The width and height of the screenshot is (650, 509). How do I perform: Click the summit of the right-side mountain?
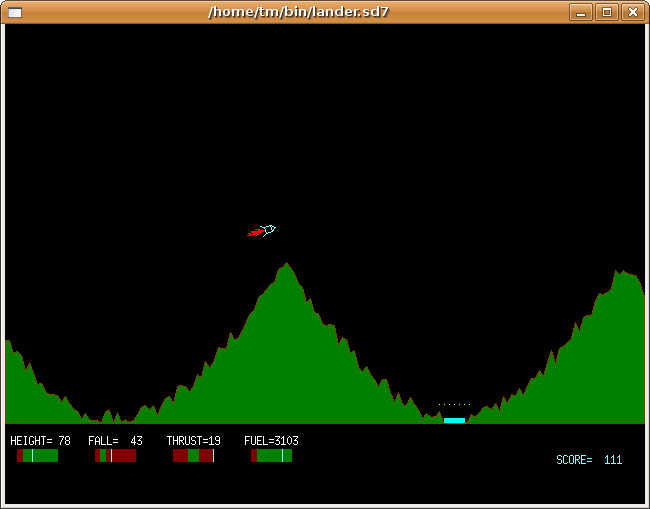click(623, 272)
